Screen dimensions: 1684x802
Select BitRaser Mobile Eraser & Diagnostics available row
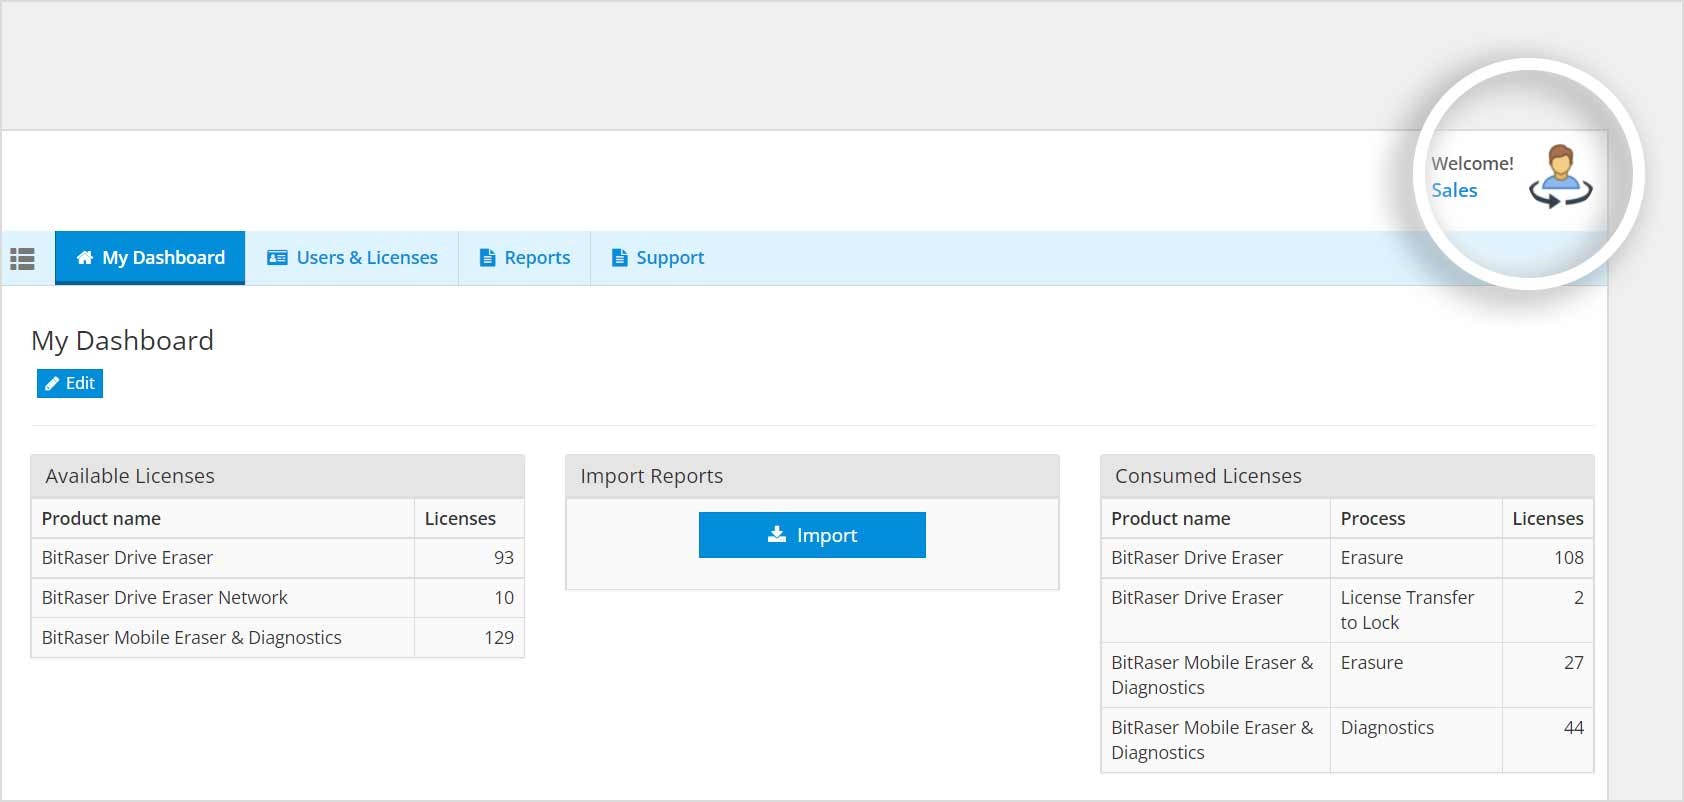[277, 637]
